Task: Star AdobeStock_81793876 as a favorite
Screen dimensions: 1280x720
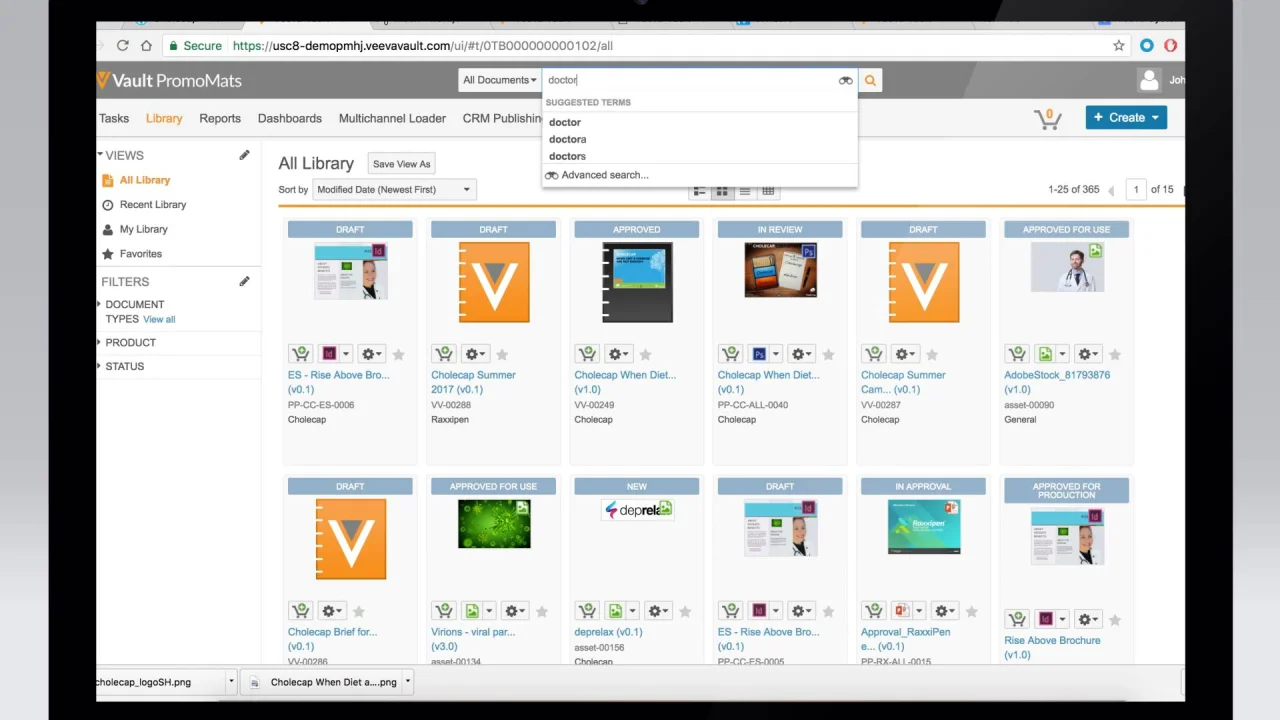Action: pyautogui.click(x=1115, y=353)
